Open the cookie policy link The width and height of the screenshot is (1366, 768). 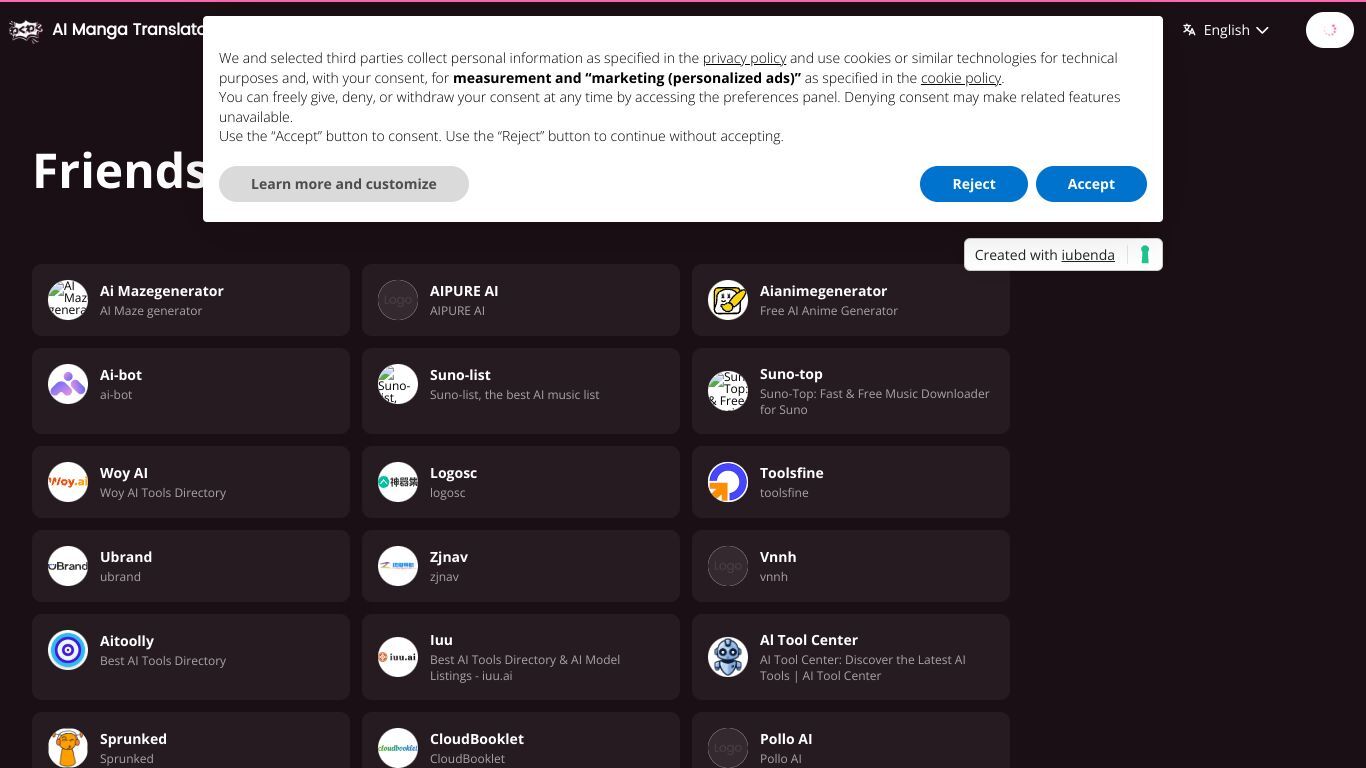pos(961,78)
